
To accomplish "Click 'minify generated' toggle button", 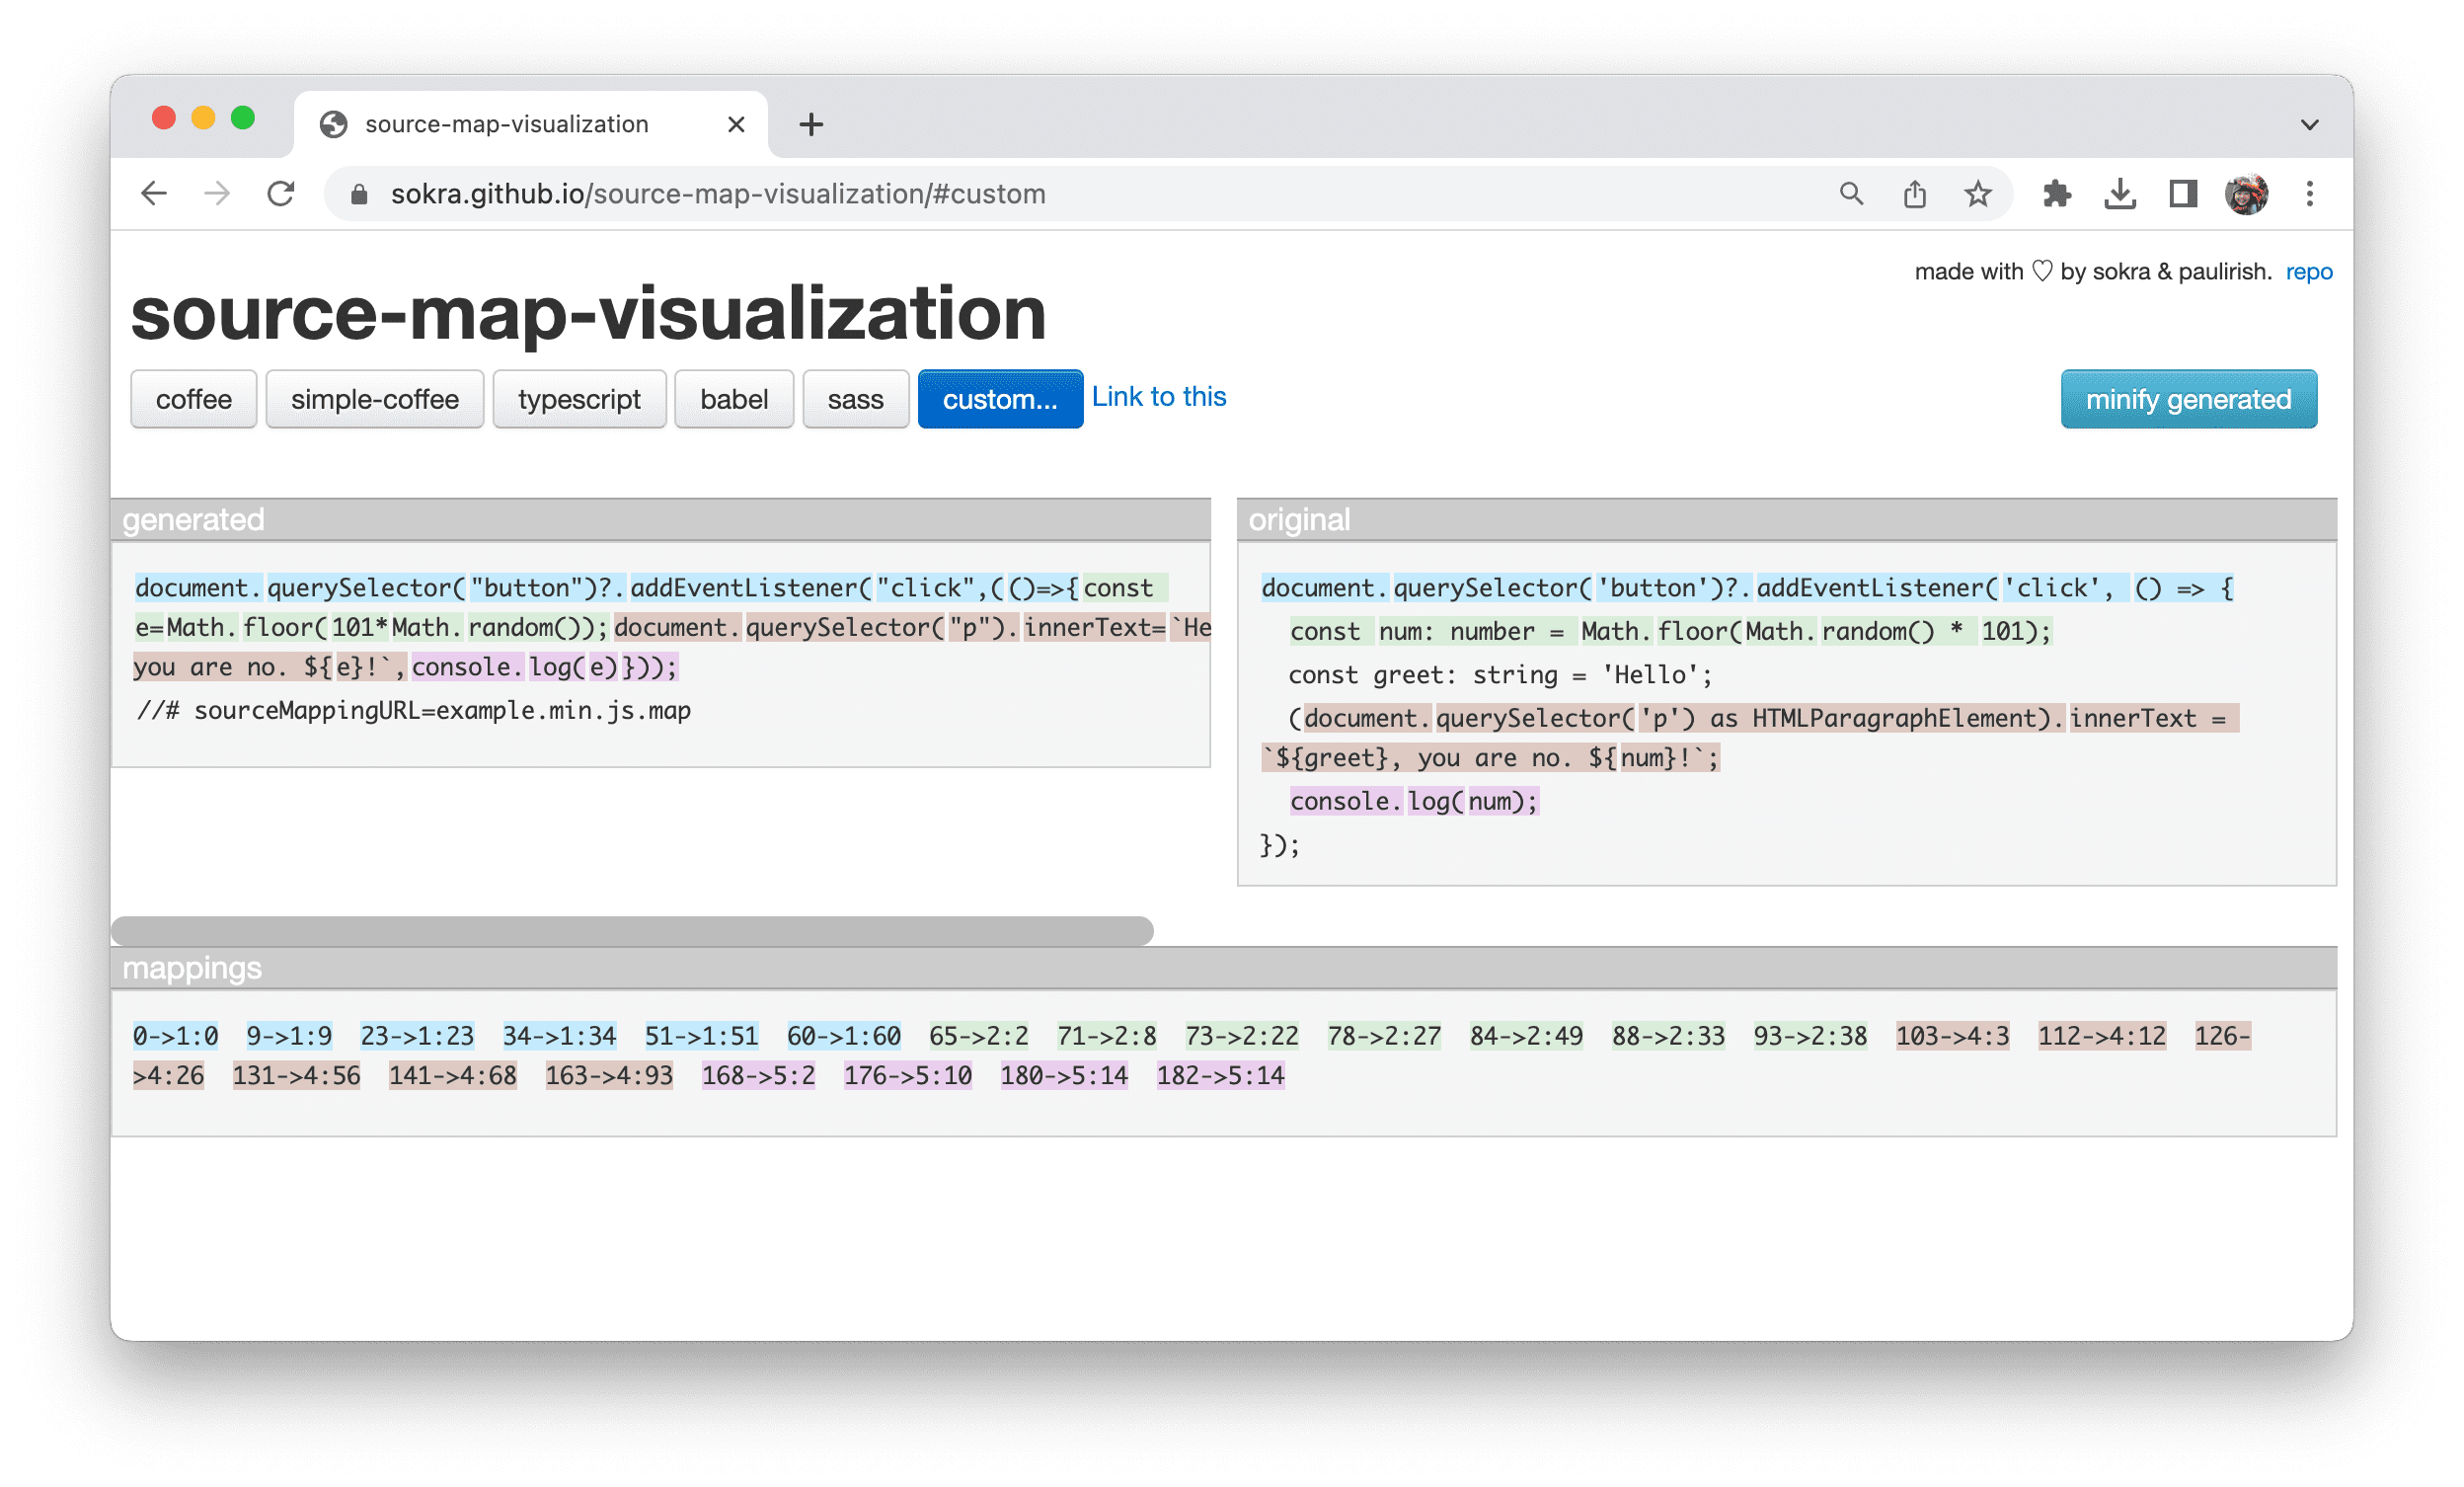I will 2192,398.
